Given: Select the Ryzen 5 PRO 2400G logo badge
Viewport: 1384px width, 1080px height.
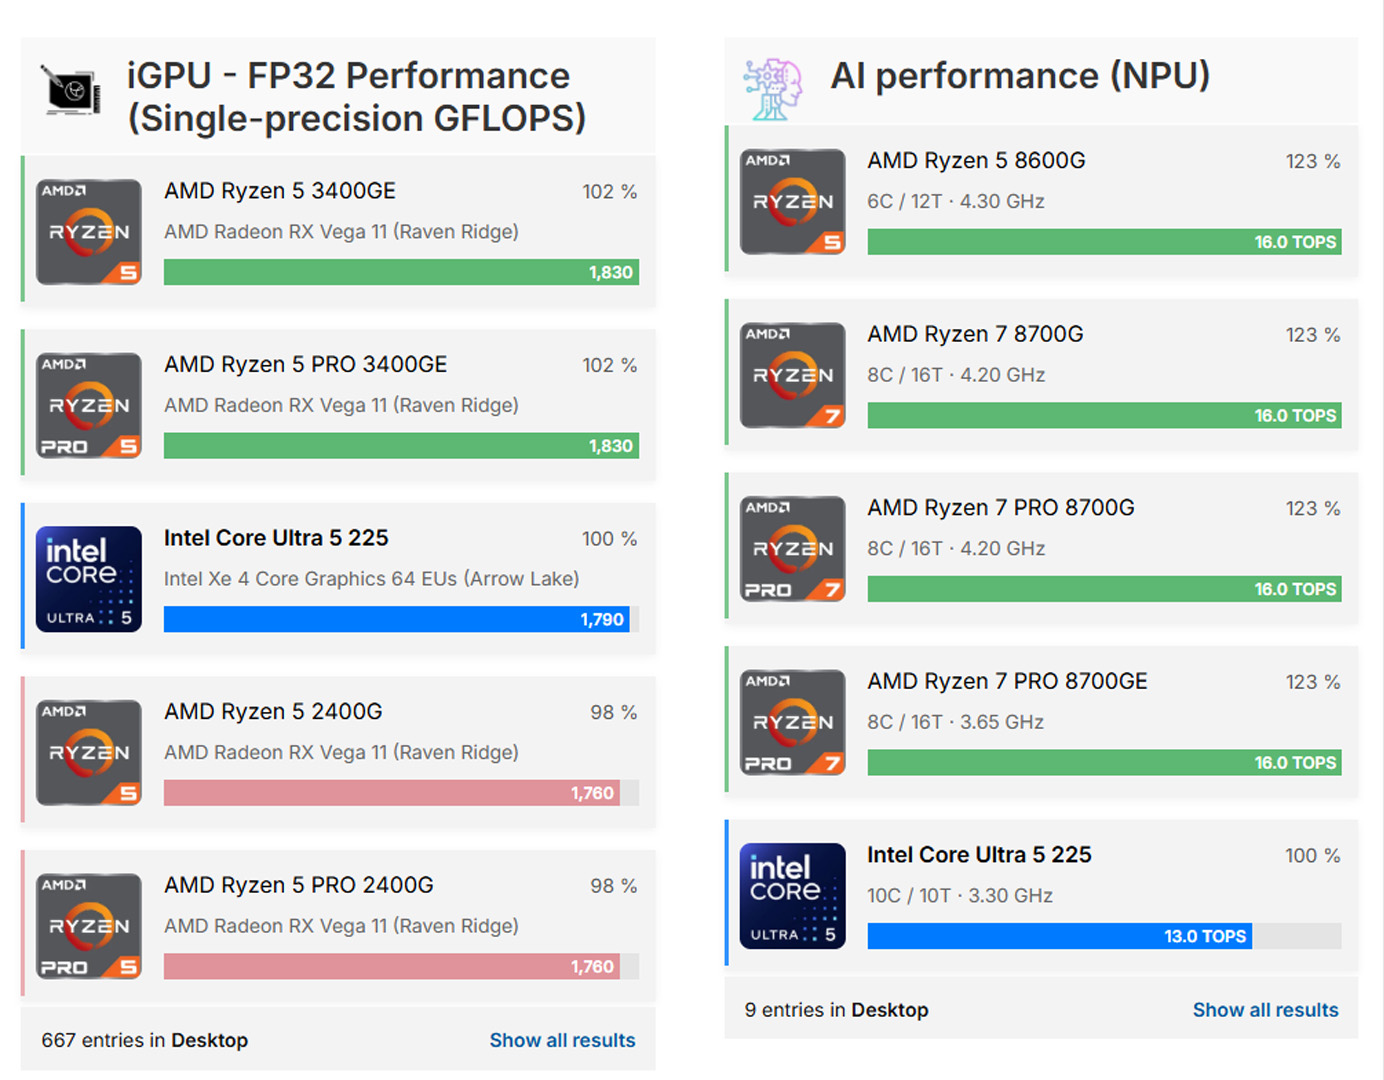Looking at the screenshot, I should [88, 924].
